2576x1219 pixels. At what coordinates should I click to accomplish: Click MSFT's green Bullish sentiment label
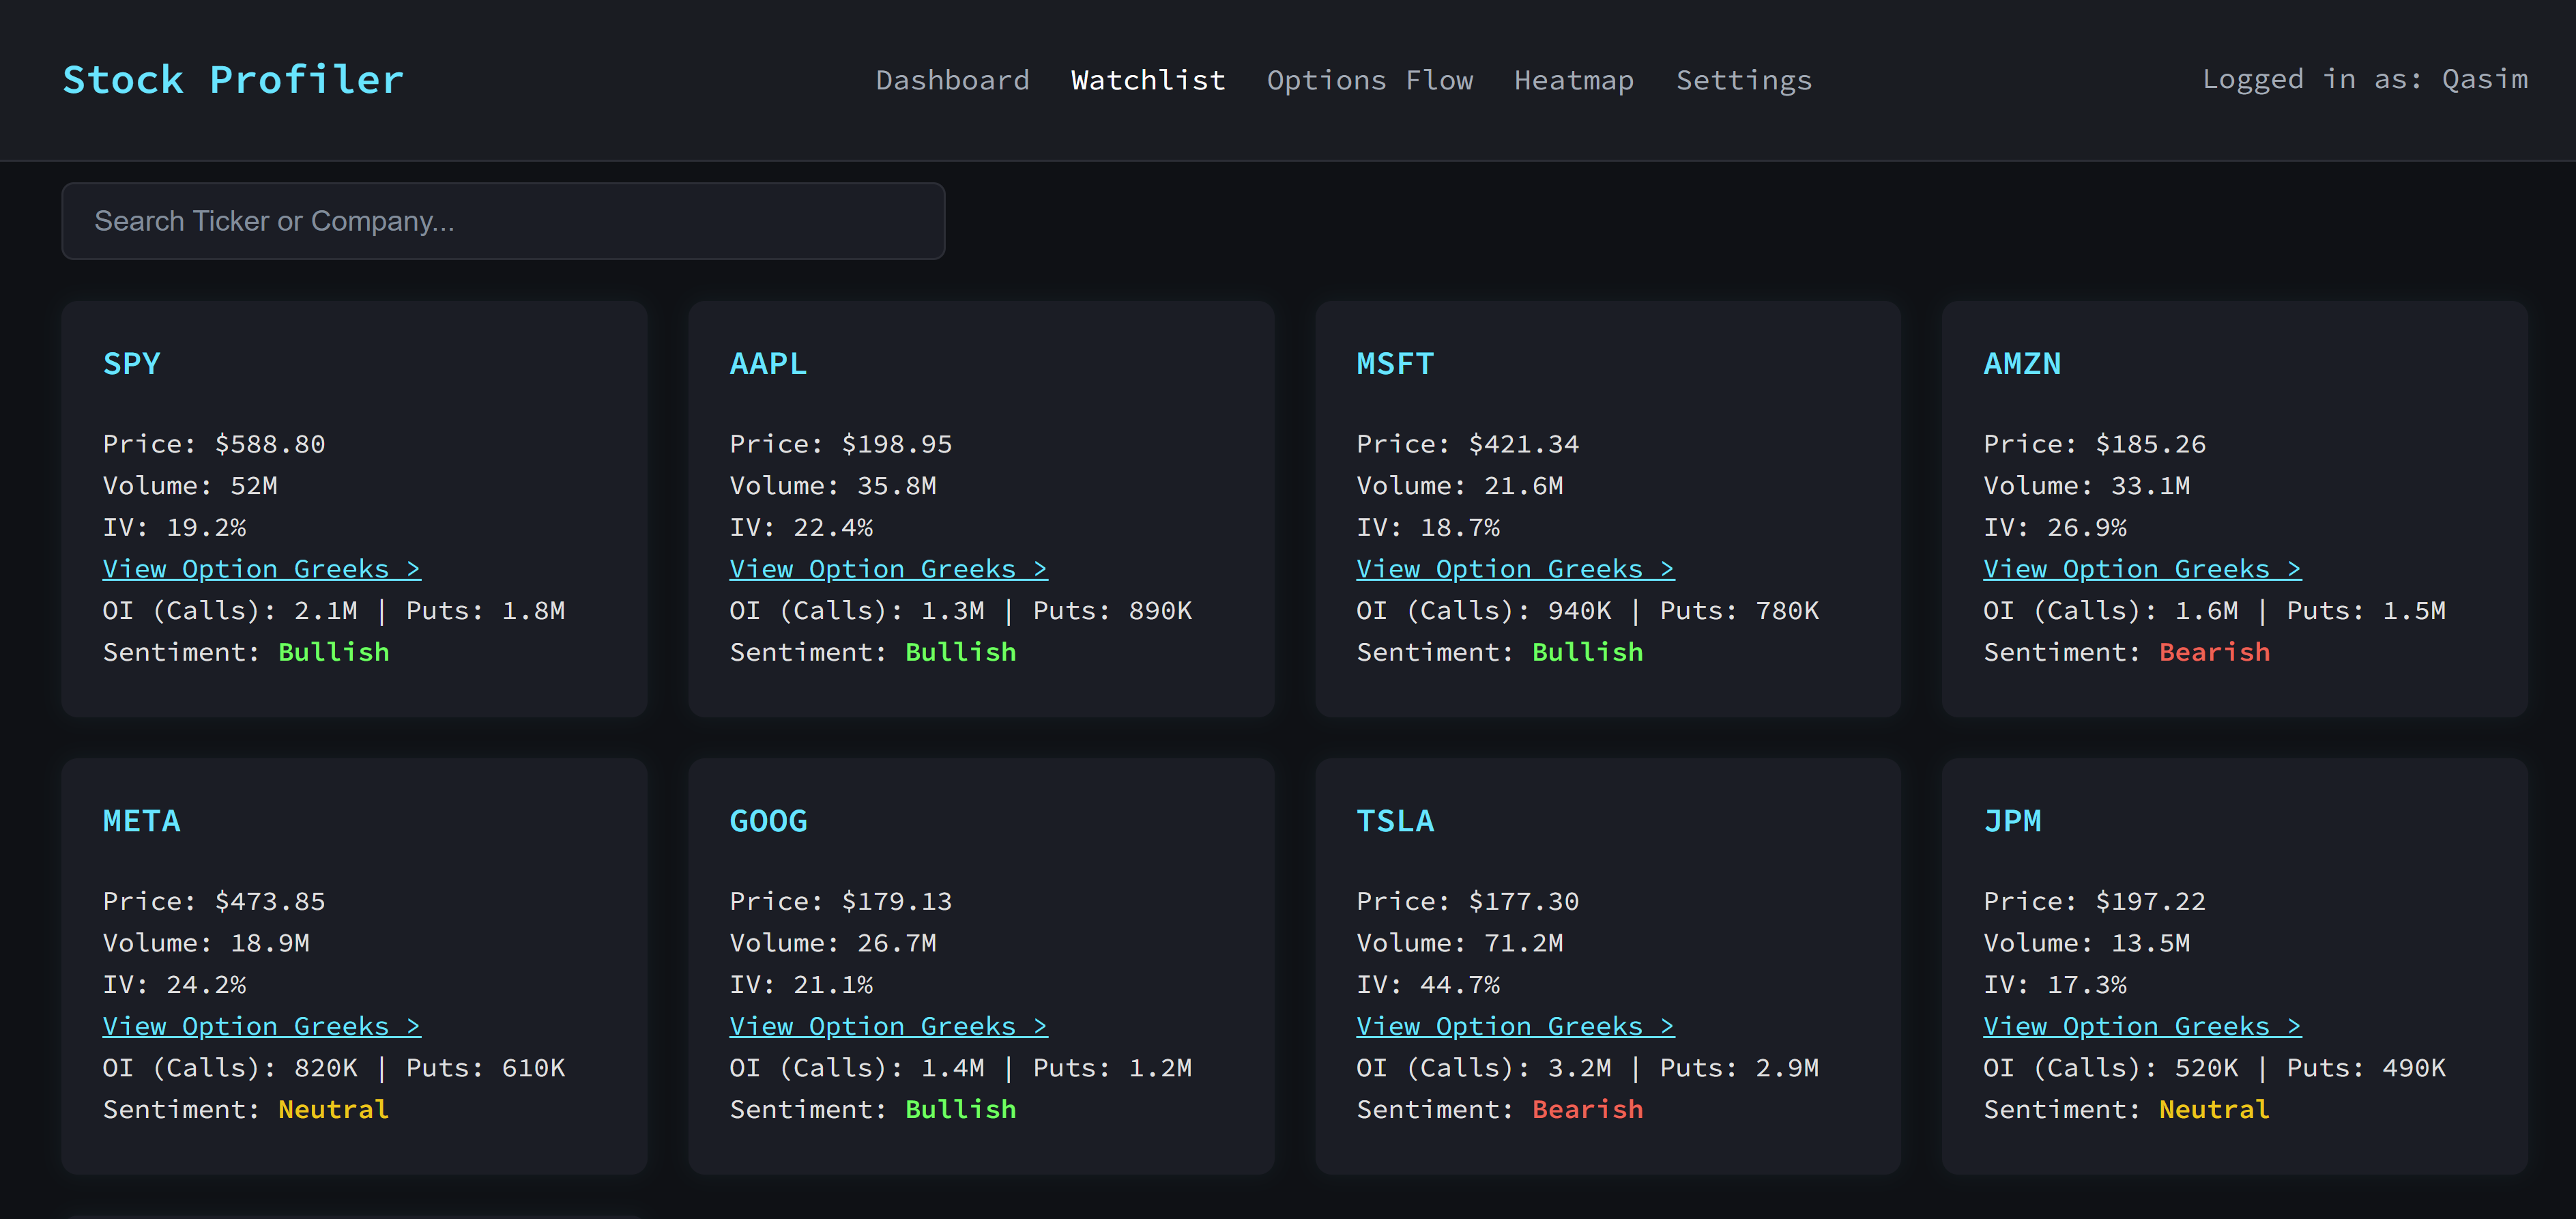pos(1588,652)
